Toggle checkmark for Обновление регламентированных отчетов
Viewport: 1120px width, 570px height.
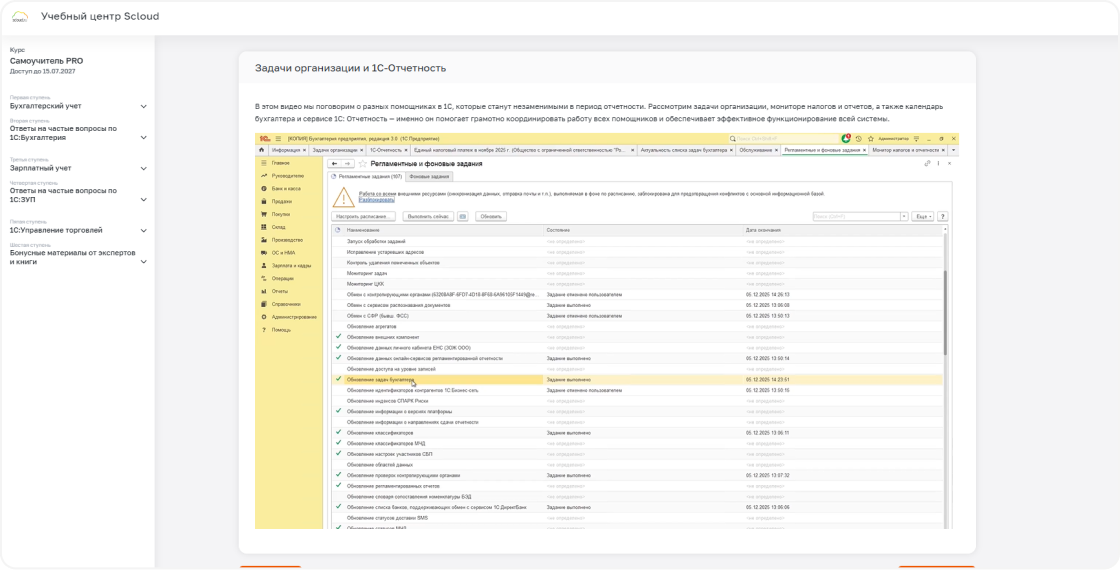tap(339, 486)
